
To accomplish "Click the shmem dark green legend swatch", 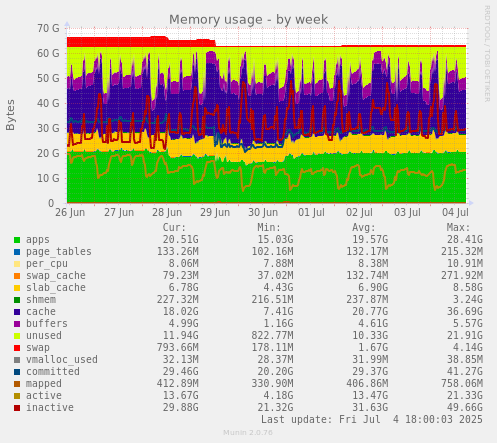I will (17, 300).
